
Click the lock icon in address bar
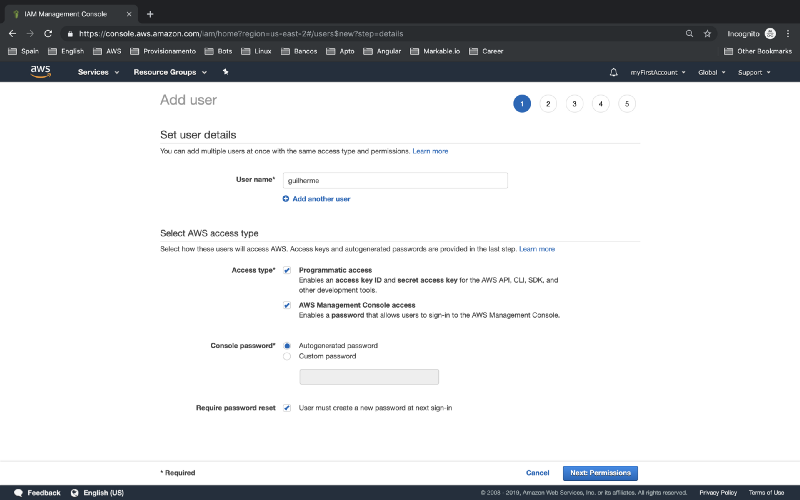click(x=70, y=34)
